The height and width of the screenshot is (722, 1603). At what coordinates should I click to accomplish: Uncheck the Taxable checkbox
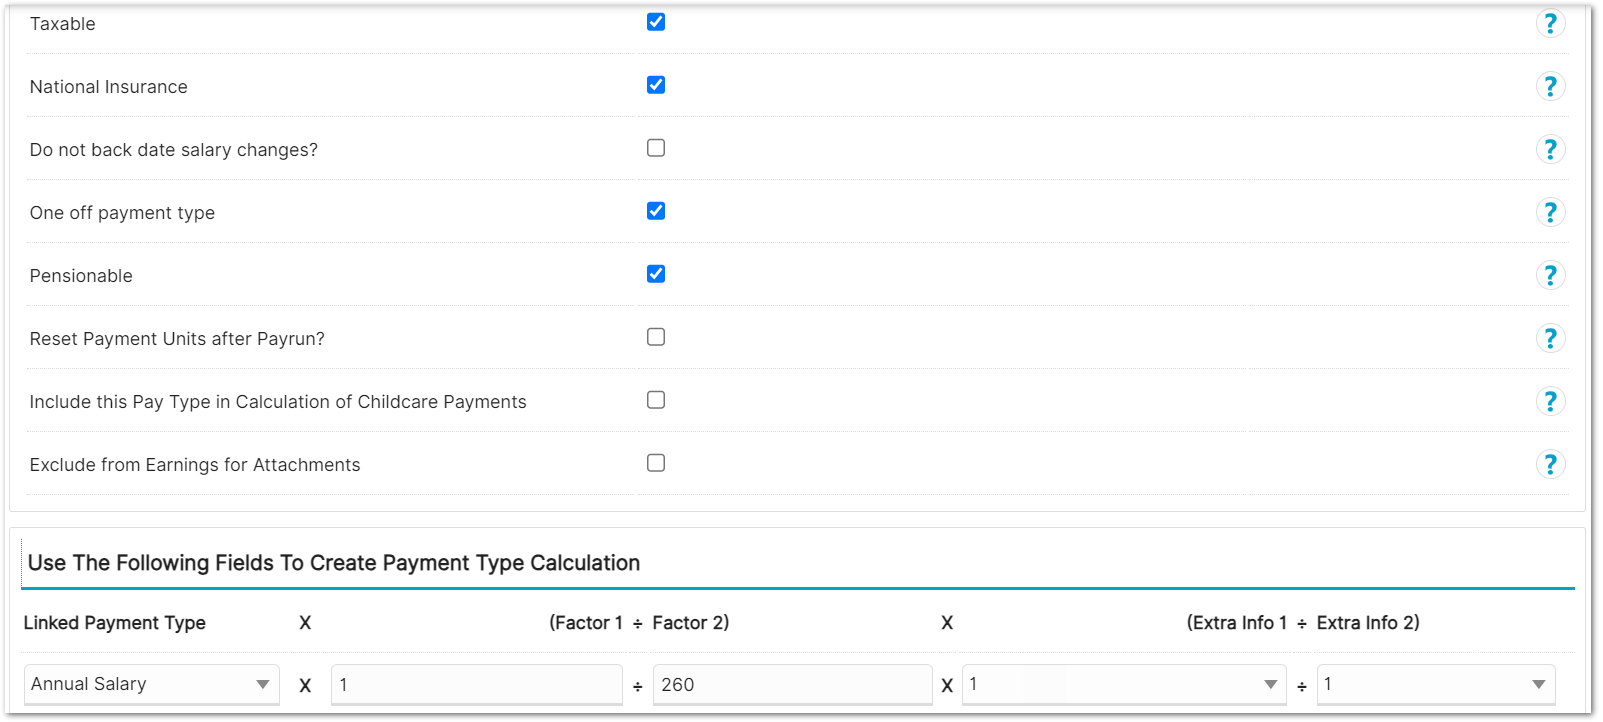point(656,22)
